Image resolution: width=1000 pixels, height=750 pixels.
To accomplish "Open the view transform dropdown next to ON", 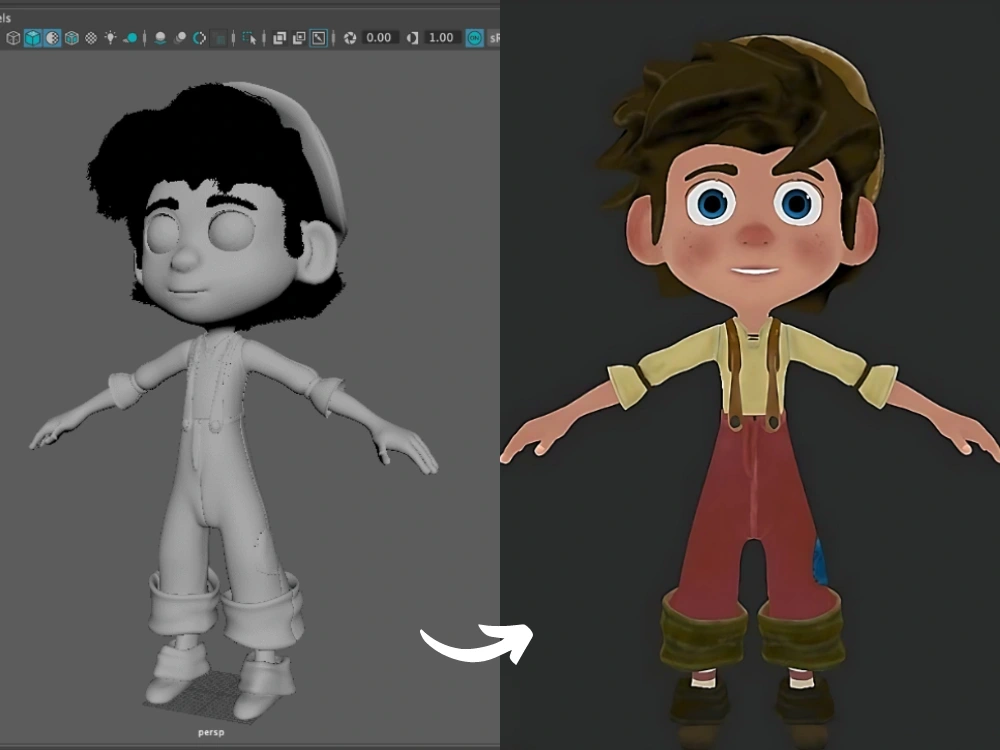I will tap(494, 38).
